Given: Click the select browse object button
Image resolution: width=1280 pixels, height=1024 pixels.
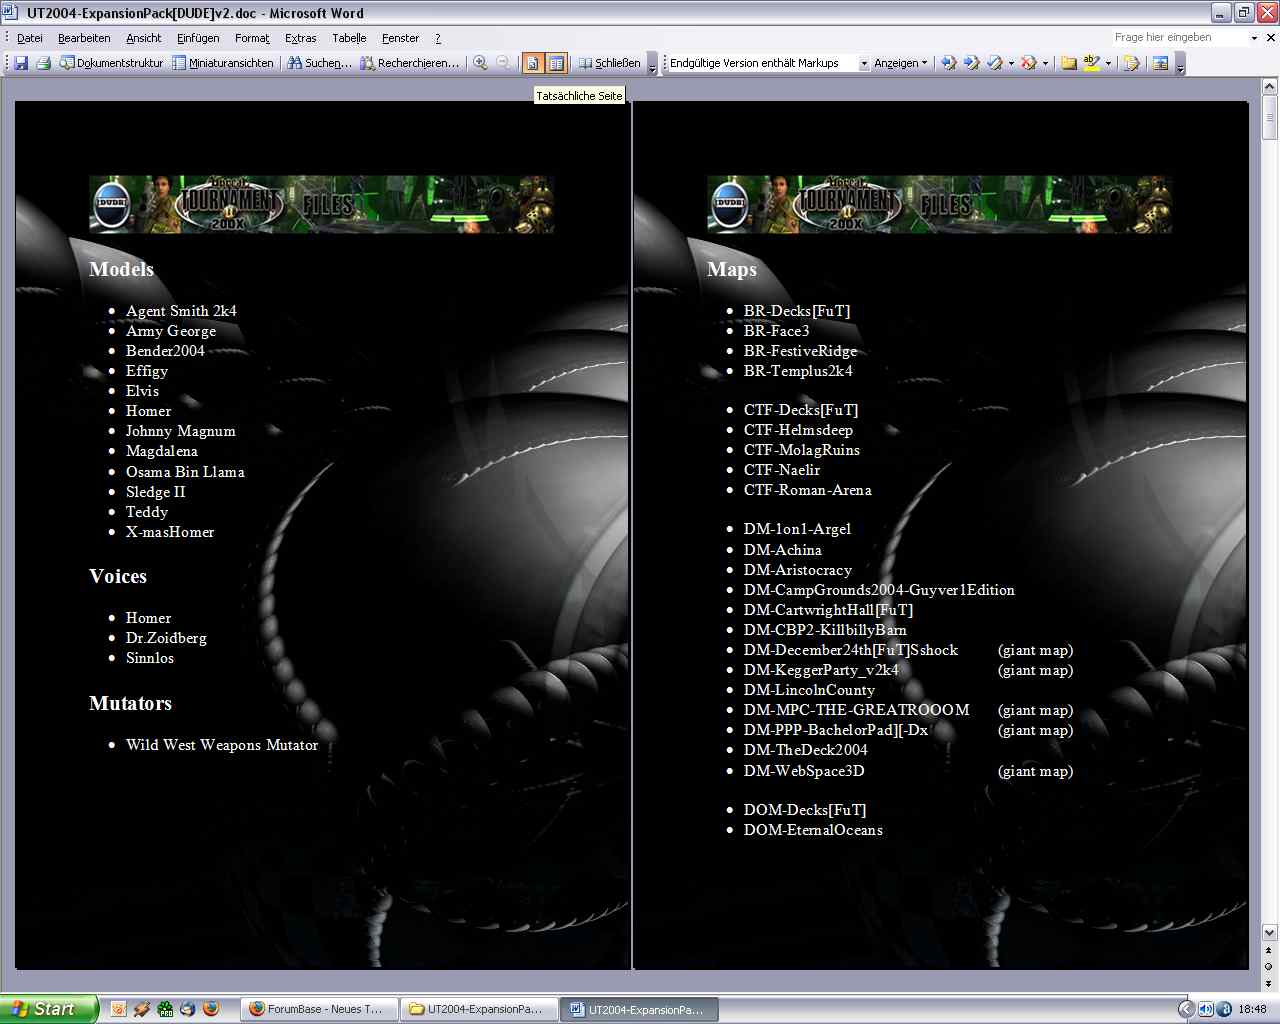Looking at the screenshot, I should (x=1269, y=966).
